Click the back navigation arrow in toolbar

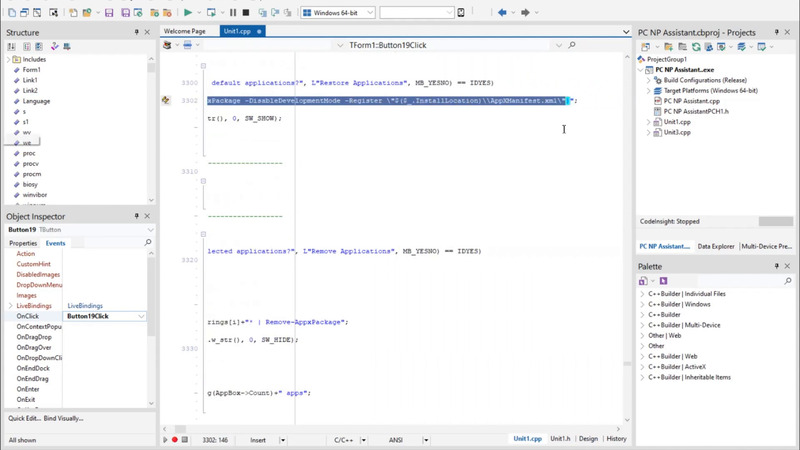click(x=502, y=13)
